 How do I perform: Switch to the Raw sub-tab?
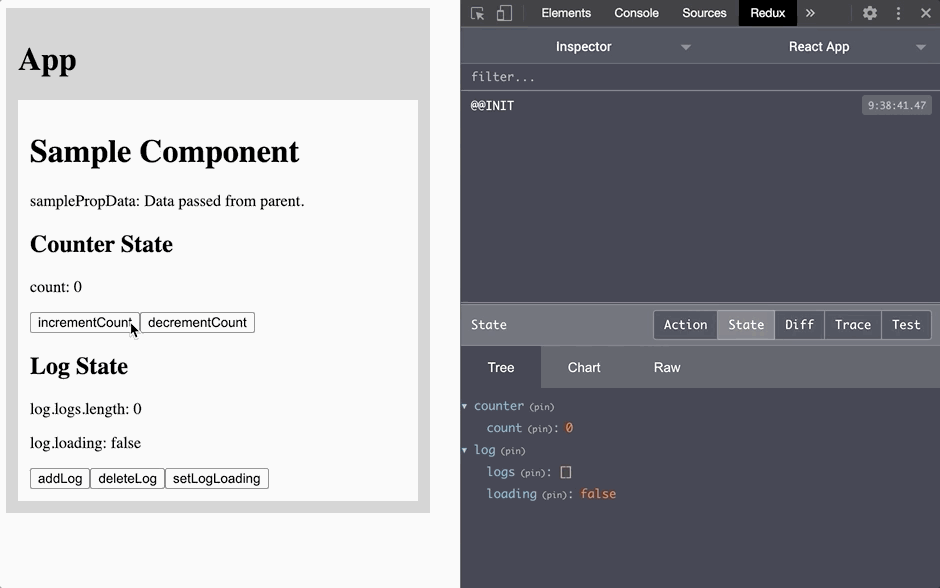click(x=667, y=367)
